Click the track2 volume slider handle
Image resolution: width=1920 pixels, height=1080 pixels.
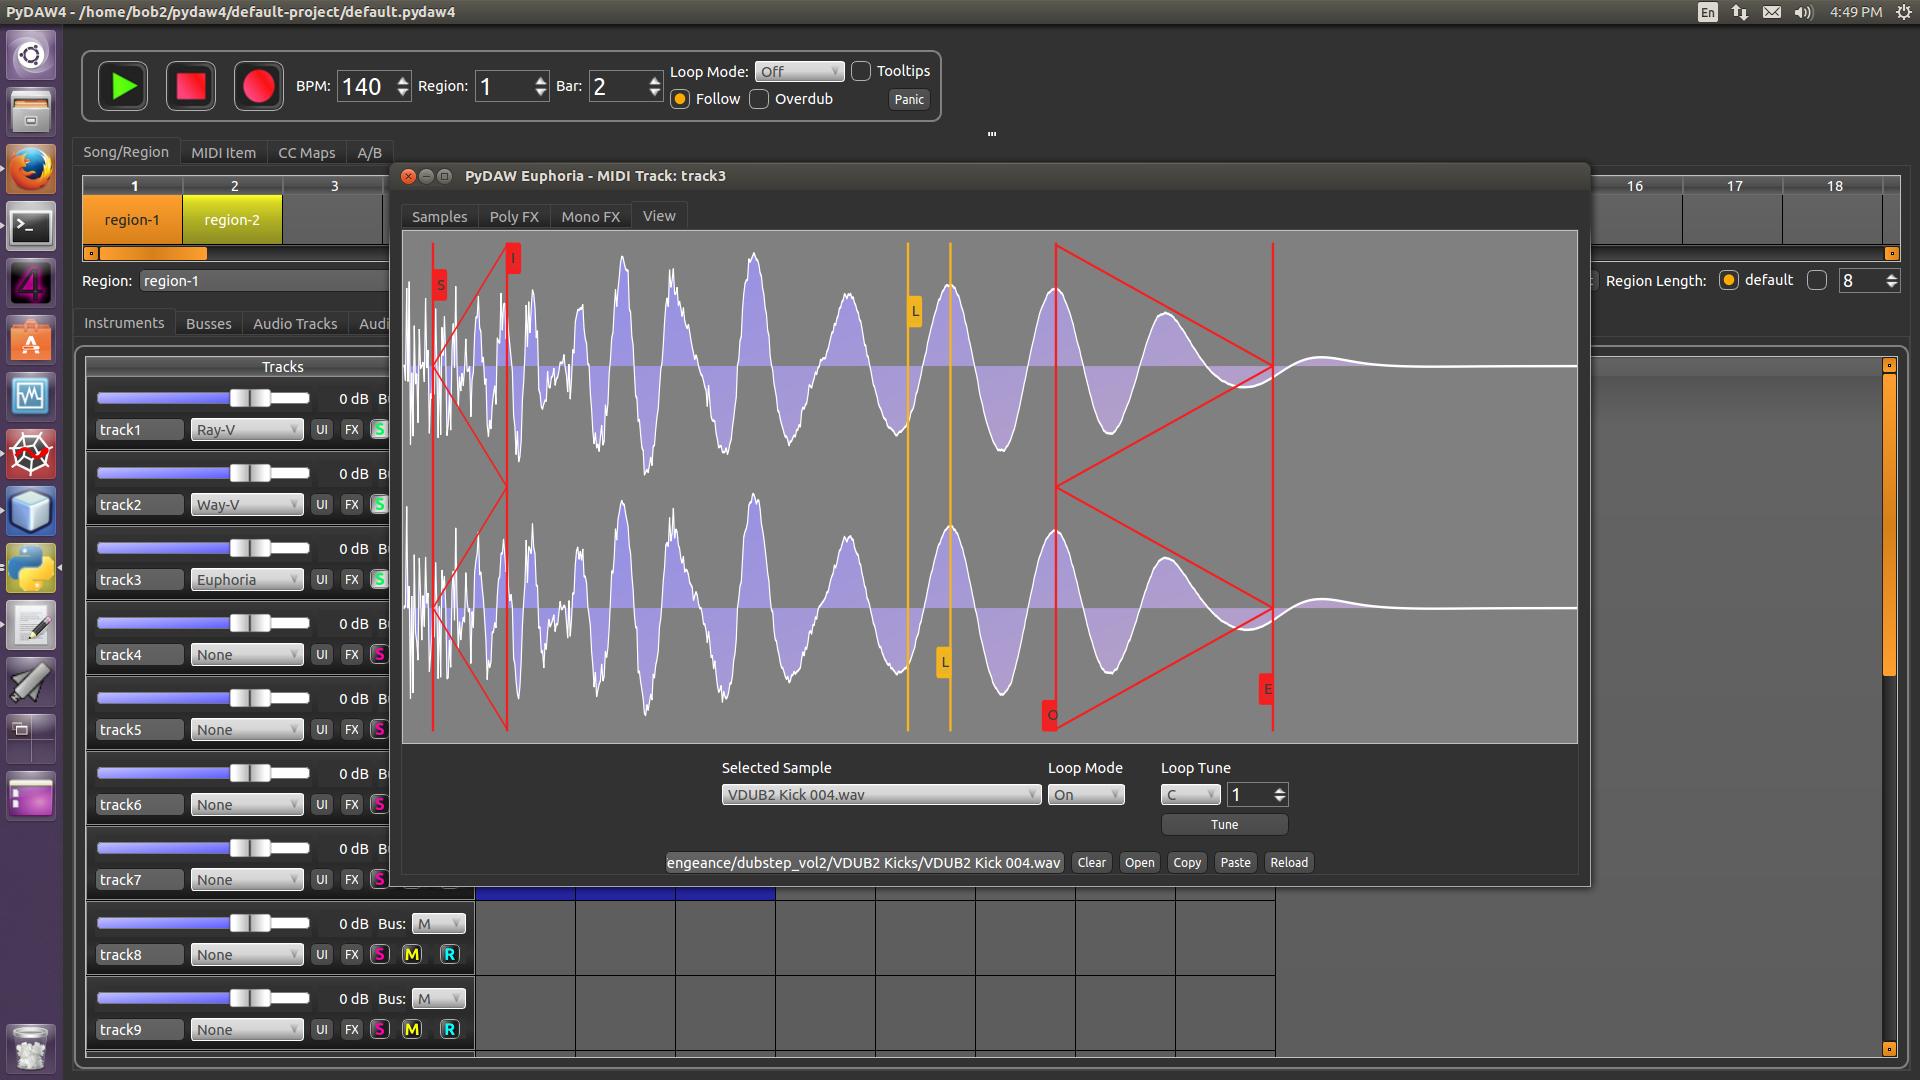250,473
